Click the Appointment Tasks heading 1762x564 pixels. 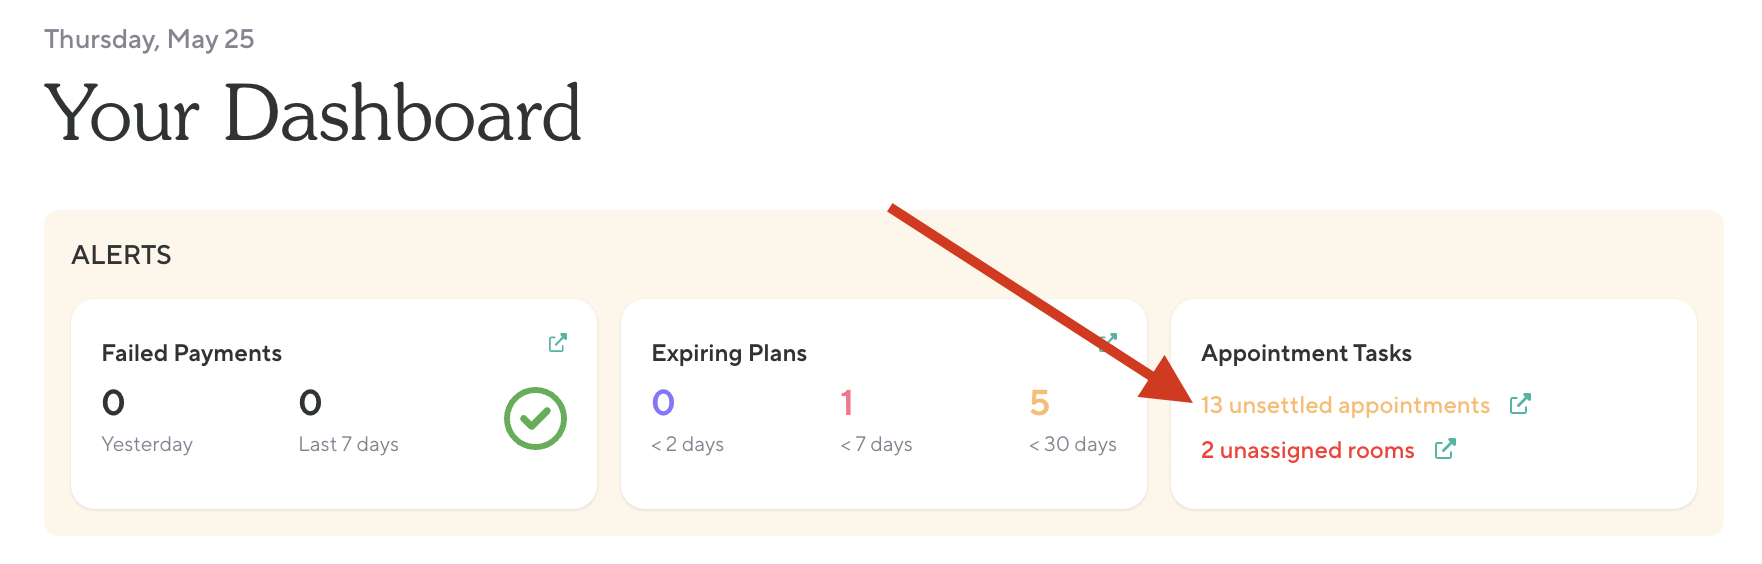[1306, 353]
